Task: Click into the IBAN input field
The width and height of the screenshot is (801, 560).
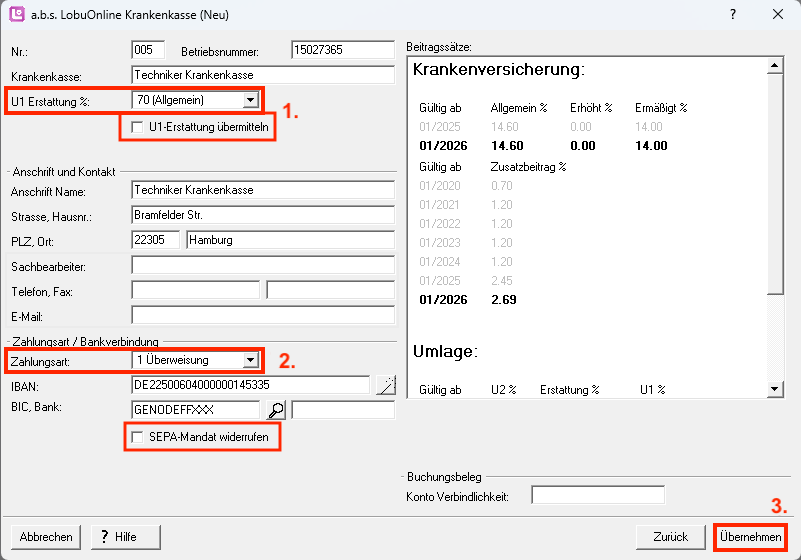Action: 250,385
